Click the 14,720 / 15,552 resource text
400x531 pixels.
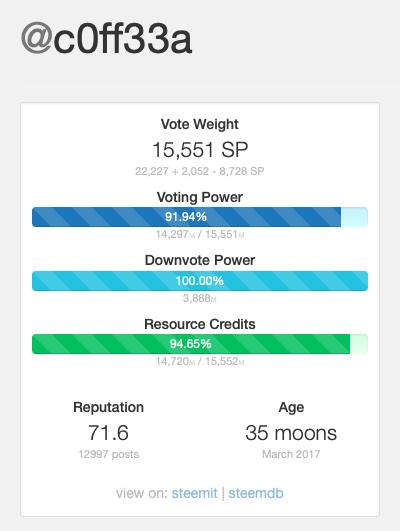[x=200, y=361]
